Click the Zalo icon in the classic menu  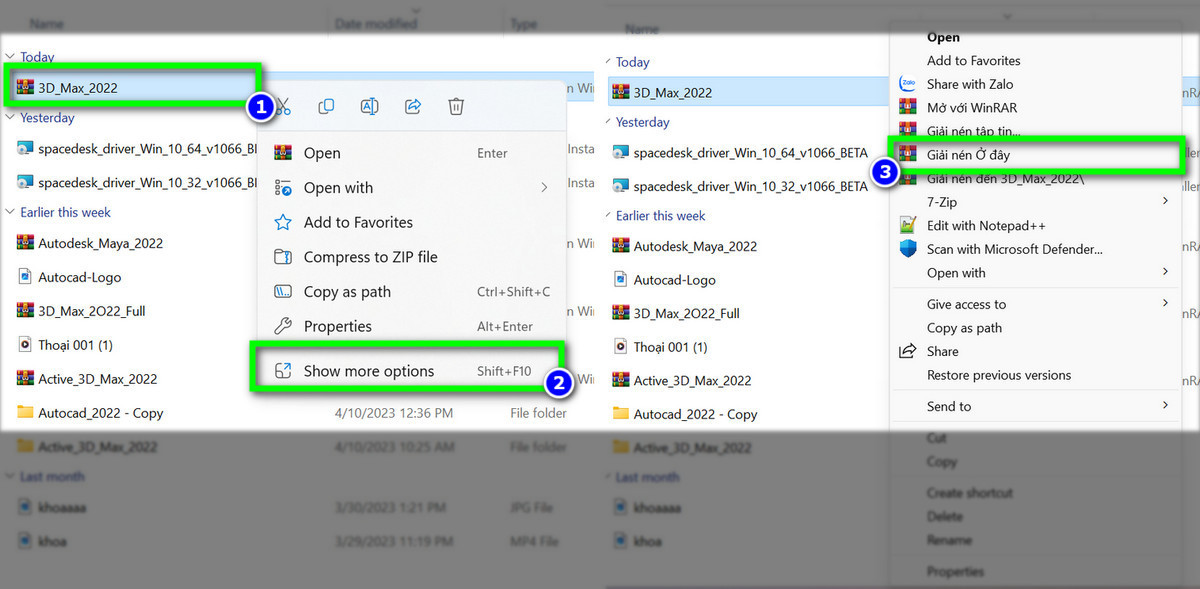(908, 84)
